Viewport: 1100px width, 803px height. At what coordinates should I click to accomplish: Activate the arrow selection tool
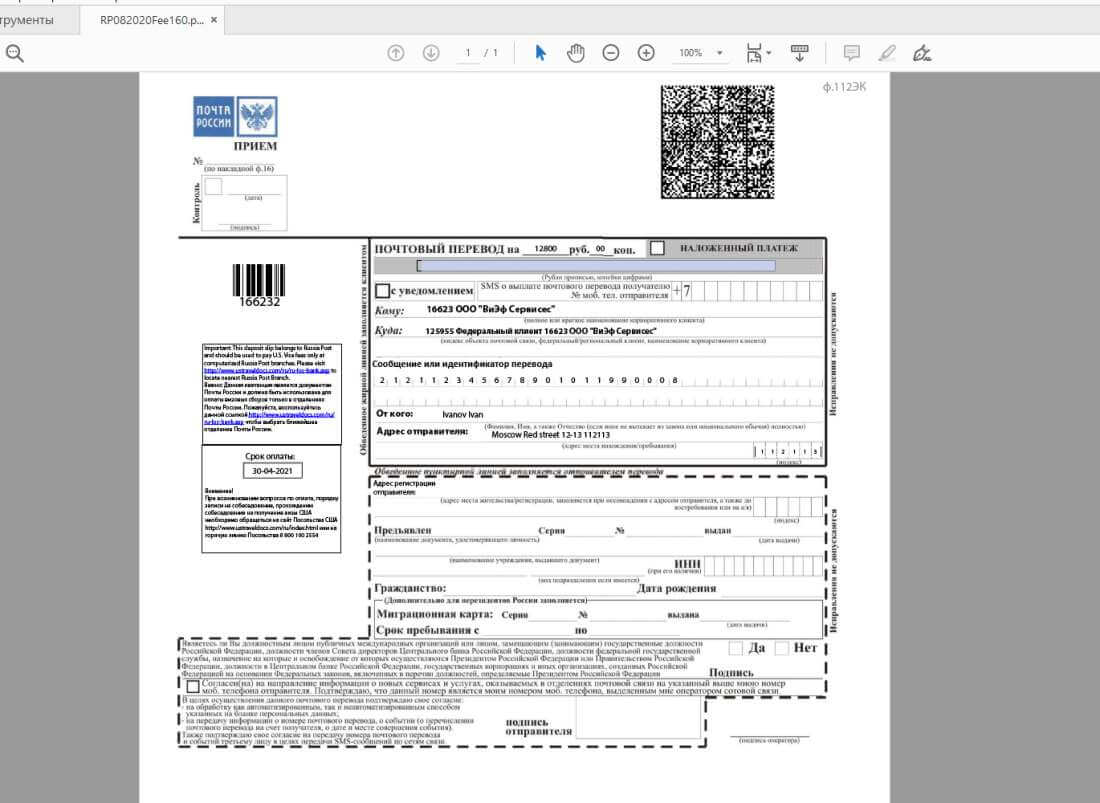pos(540,53)
